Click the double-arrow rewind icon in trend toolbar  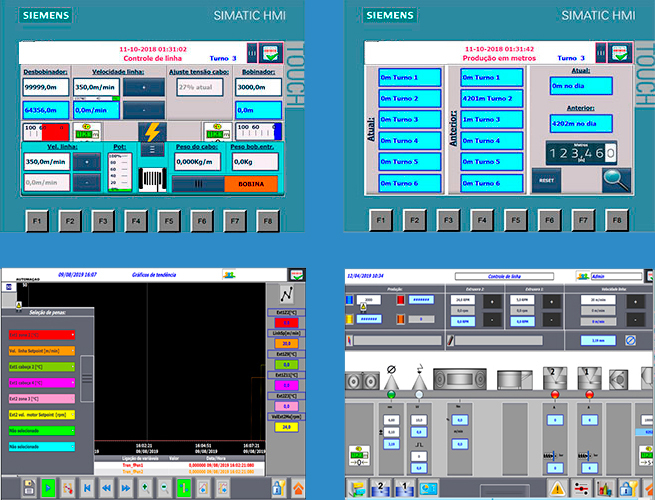pos(107,487)
